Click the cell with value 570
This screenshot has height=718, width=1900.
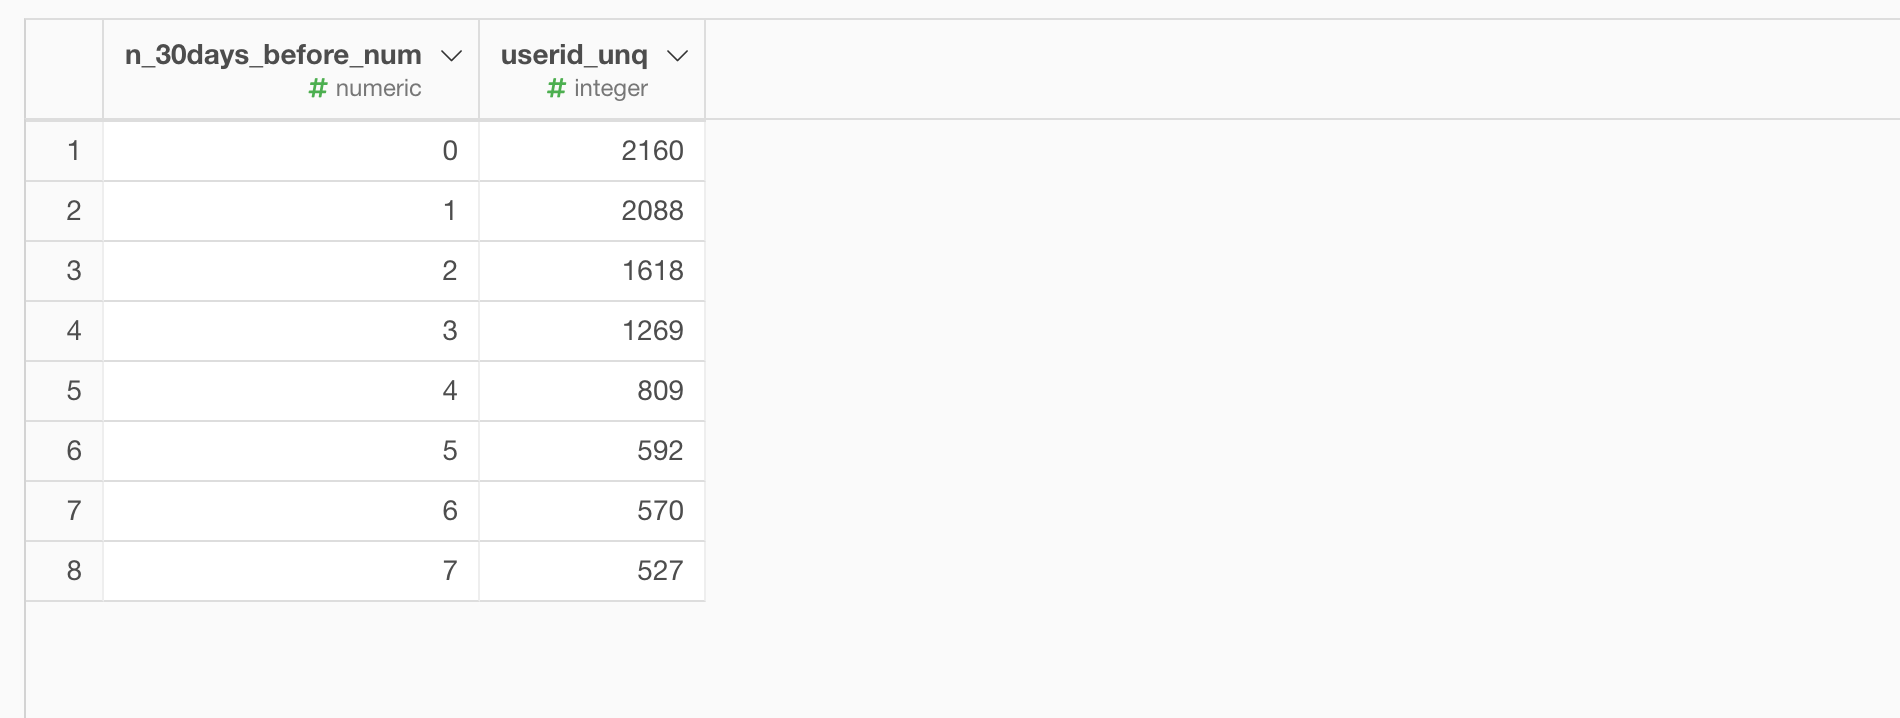pos(592,511)
